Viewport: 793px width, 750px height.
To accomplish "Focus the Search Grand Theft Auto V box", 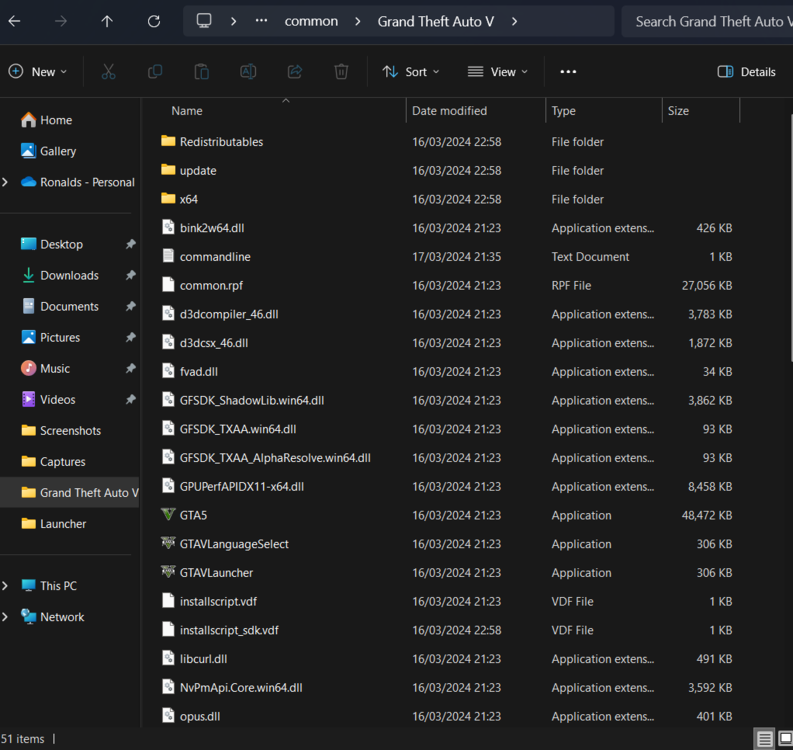I will [707, 21].
